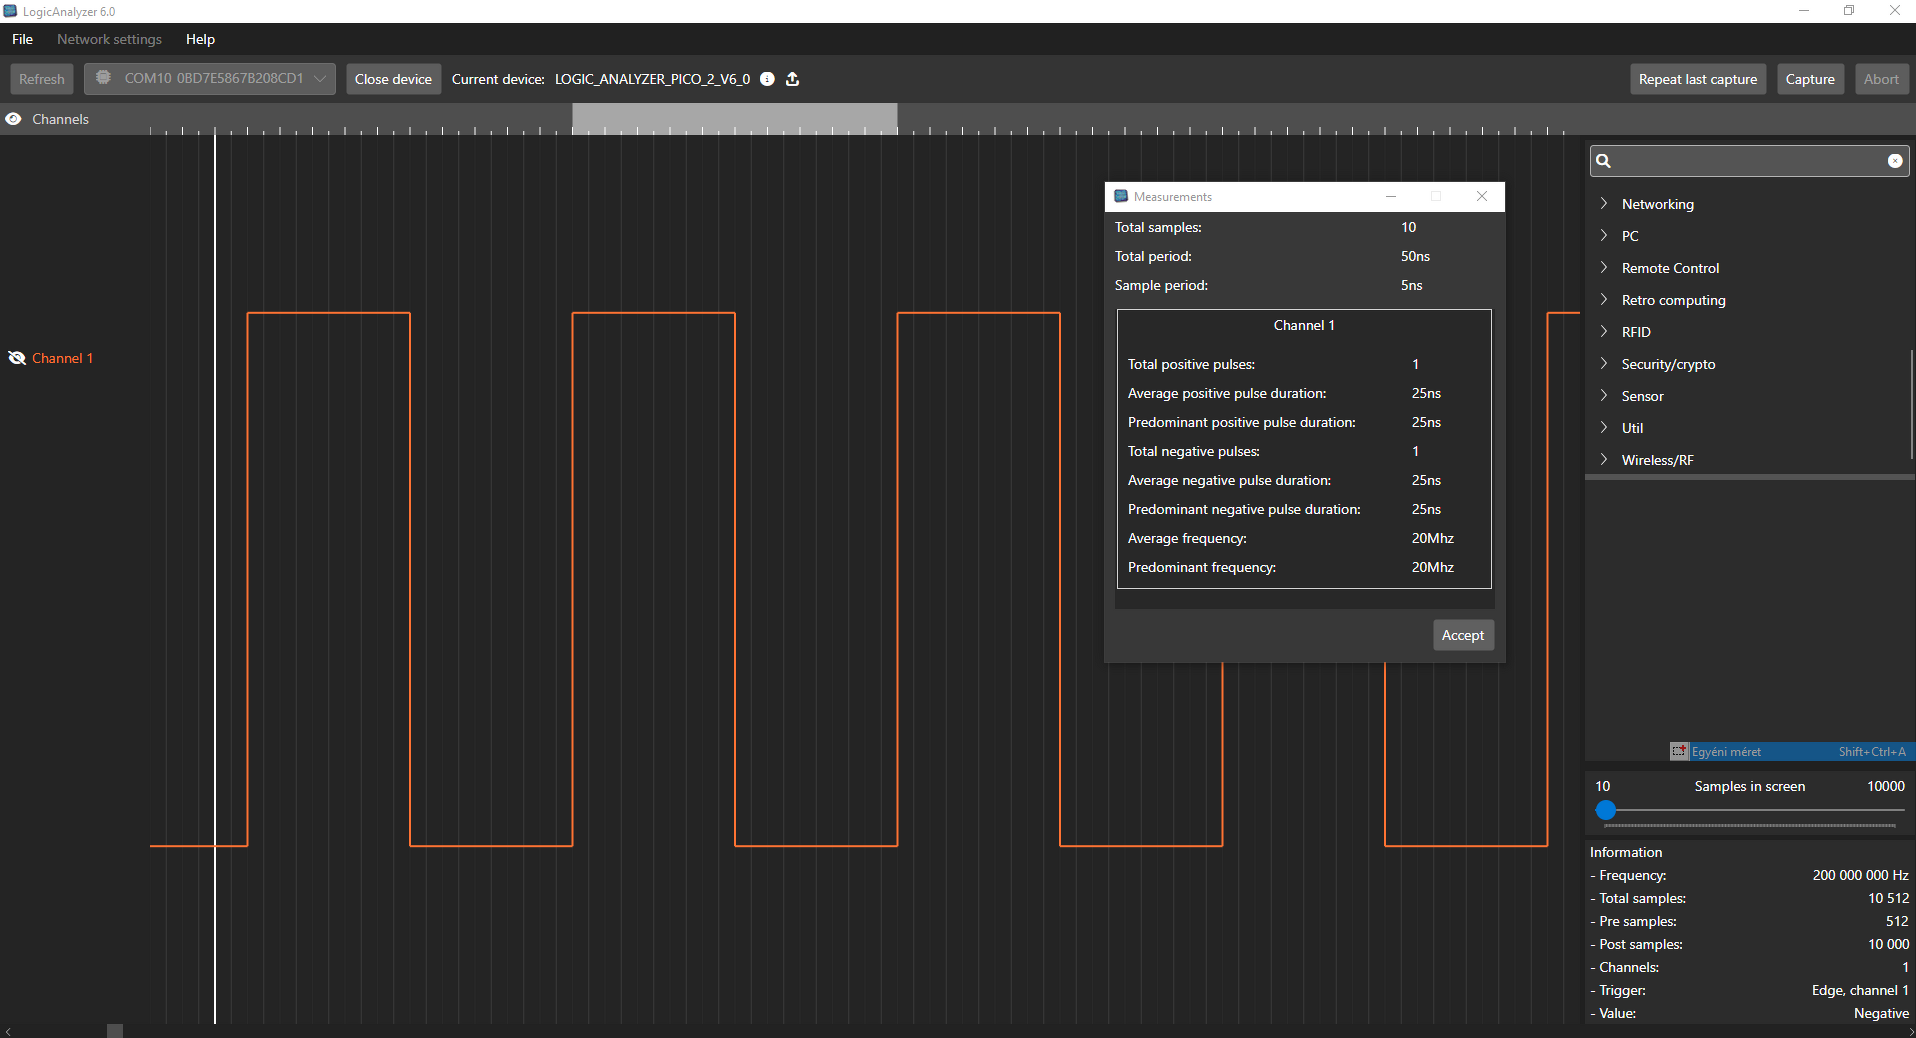
Task: Click the Frequency value 200 000 000 Hz
Action: click(x=1860, y=875)
